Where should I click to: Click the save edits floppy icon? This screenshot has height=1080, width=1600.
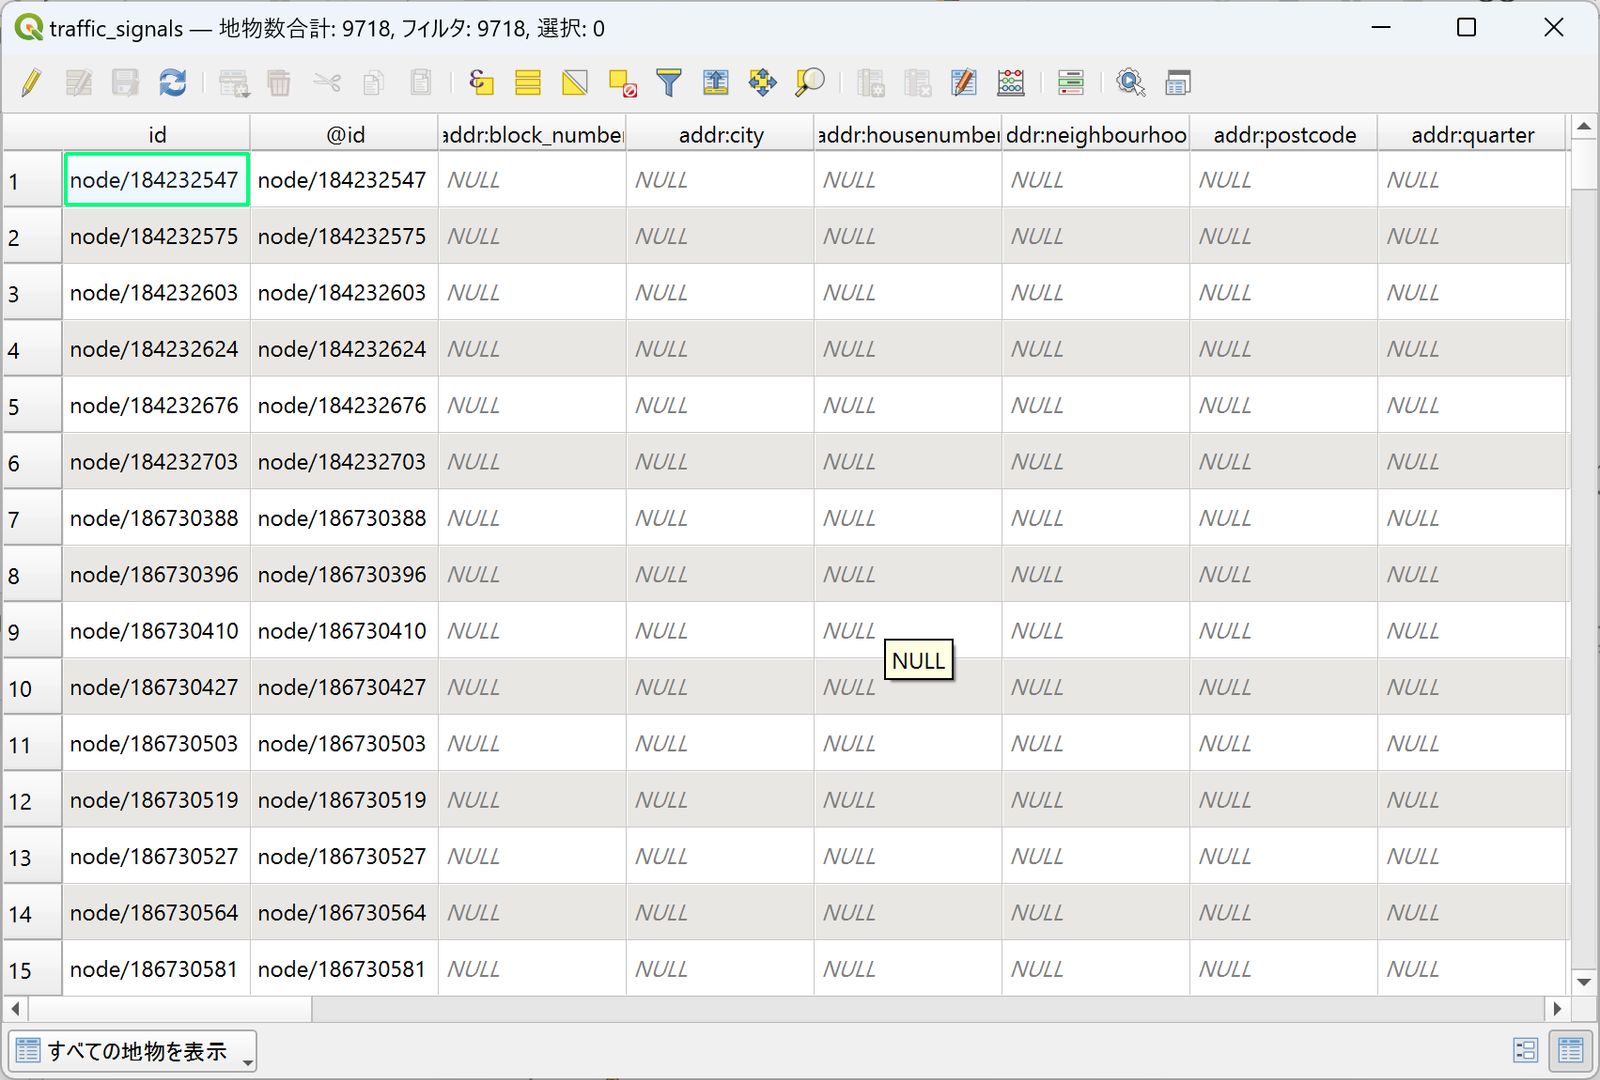tap(125, 83)
